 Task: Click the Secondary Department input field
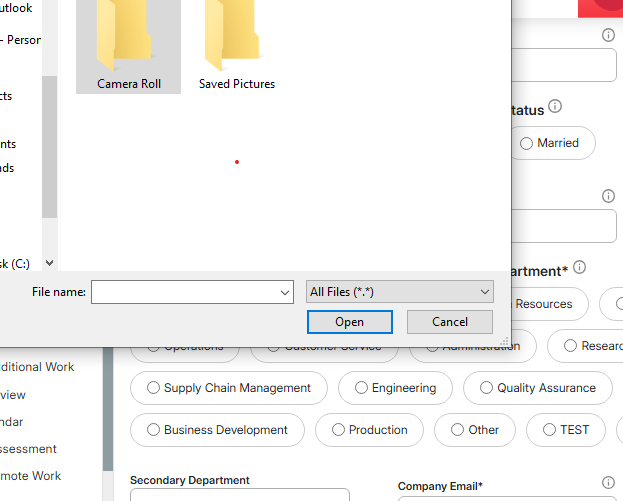[240, 495]
